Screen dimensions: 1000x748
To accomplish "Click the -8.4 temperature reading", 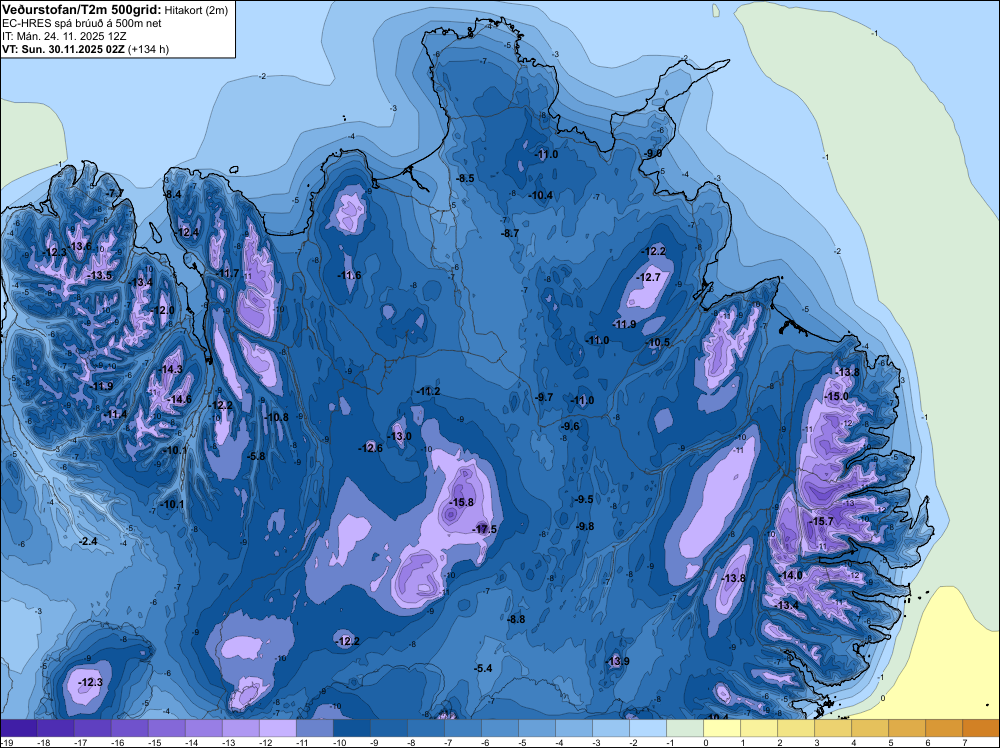I will (173, 194).
